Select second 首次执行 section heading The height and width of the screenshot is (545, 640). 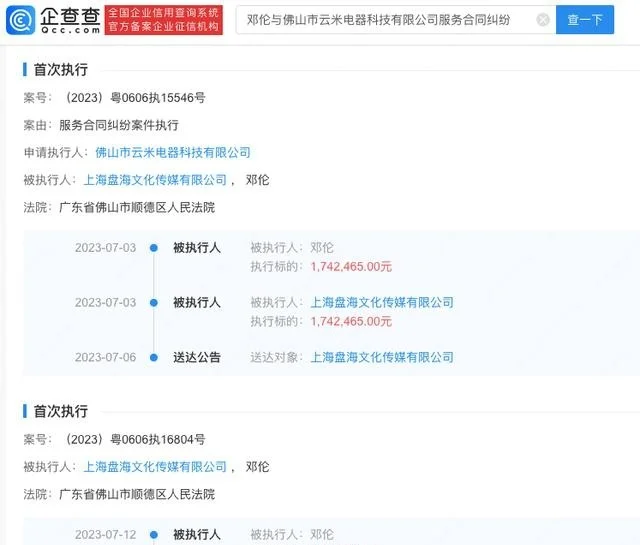tap(61, 411)
